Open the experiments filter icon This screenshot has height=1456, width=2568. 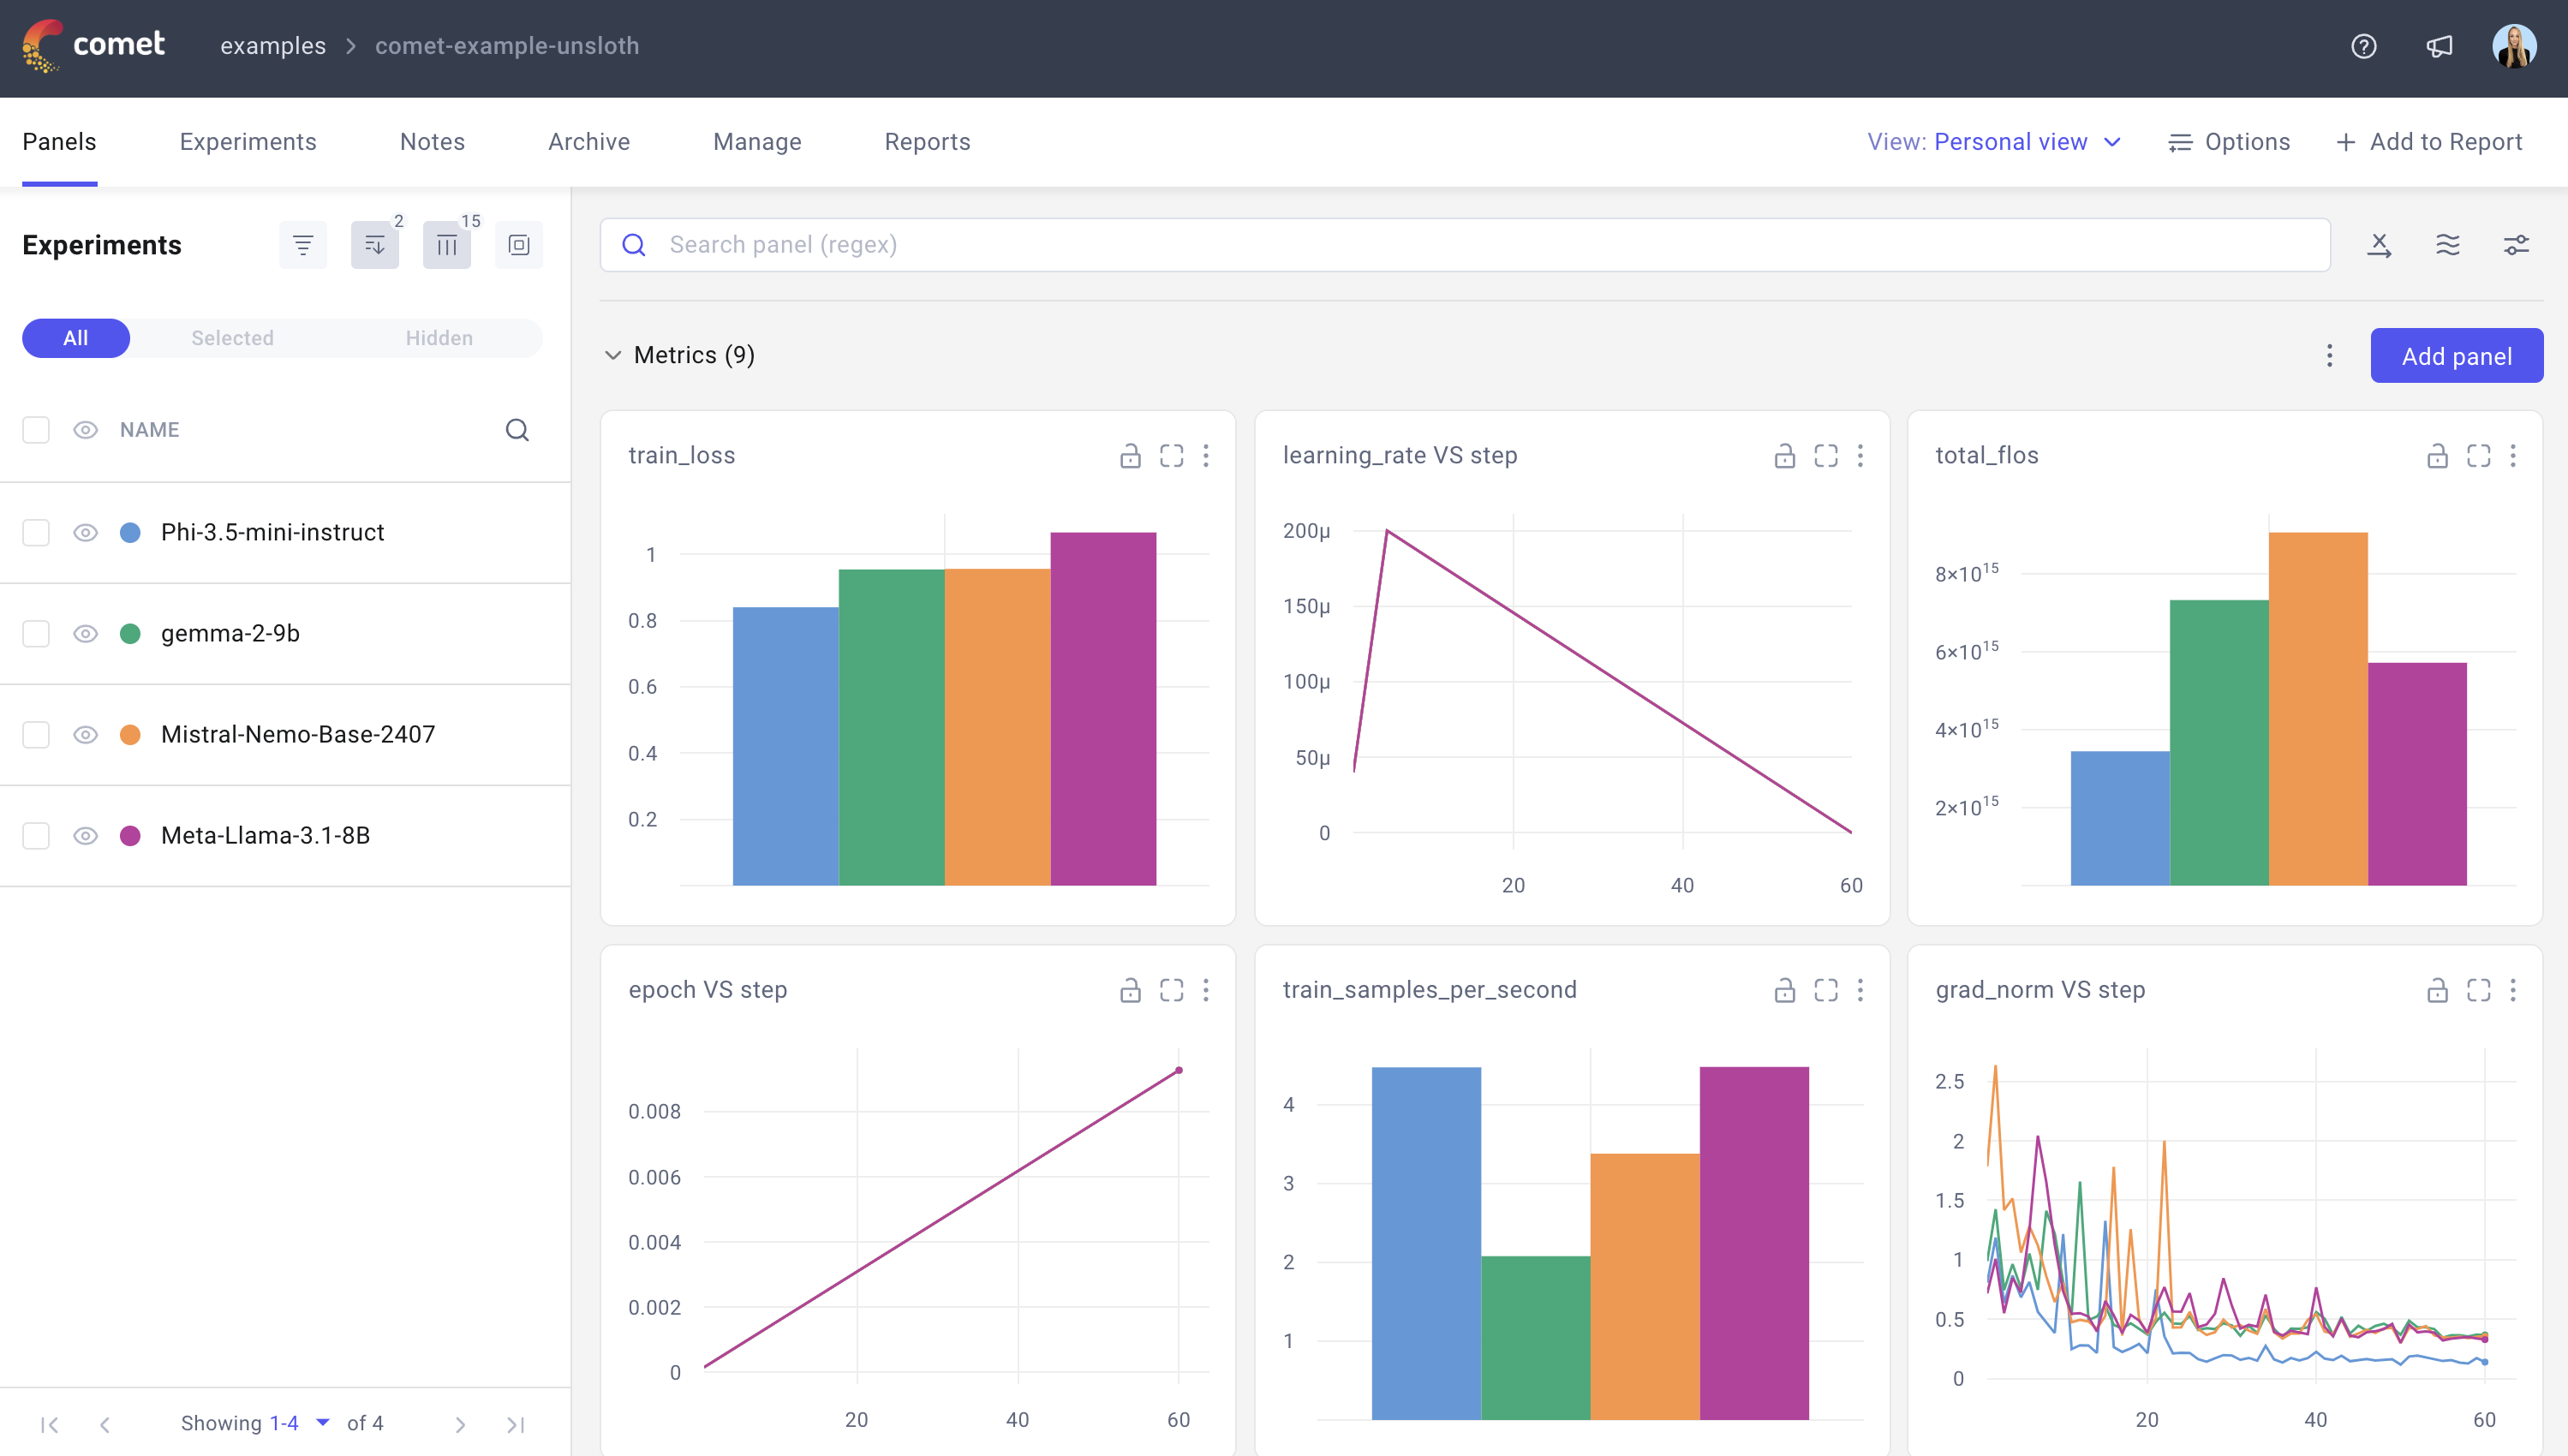pyautogui.click(x=302, y=245)
